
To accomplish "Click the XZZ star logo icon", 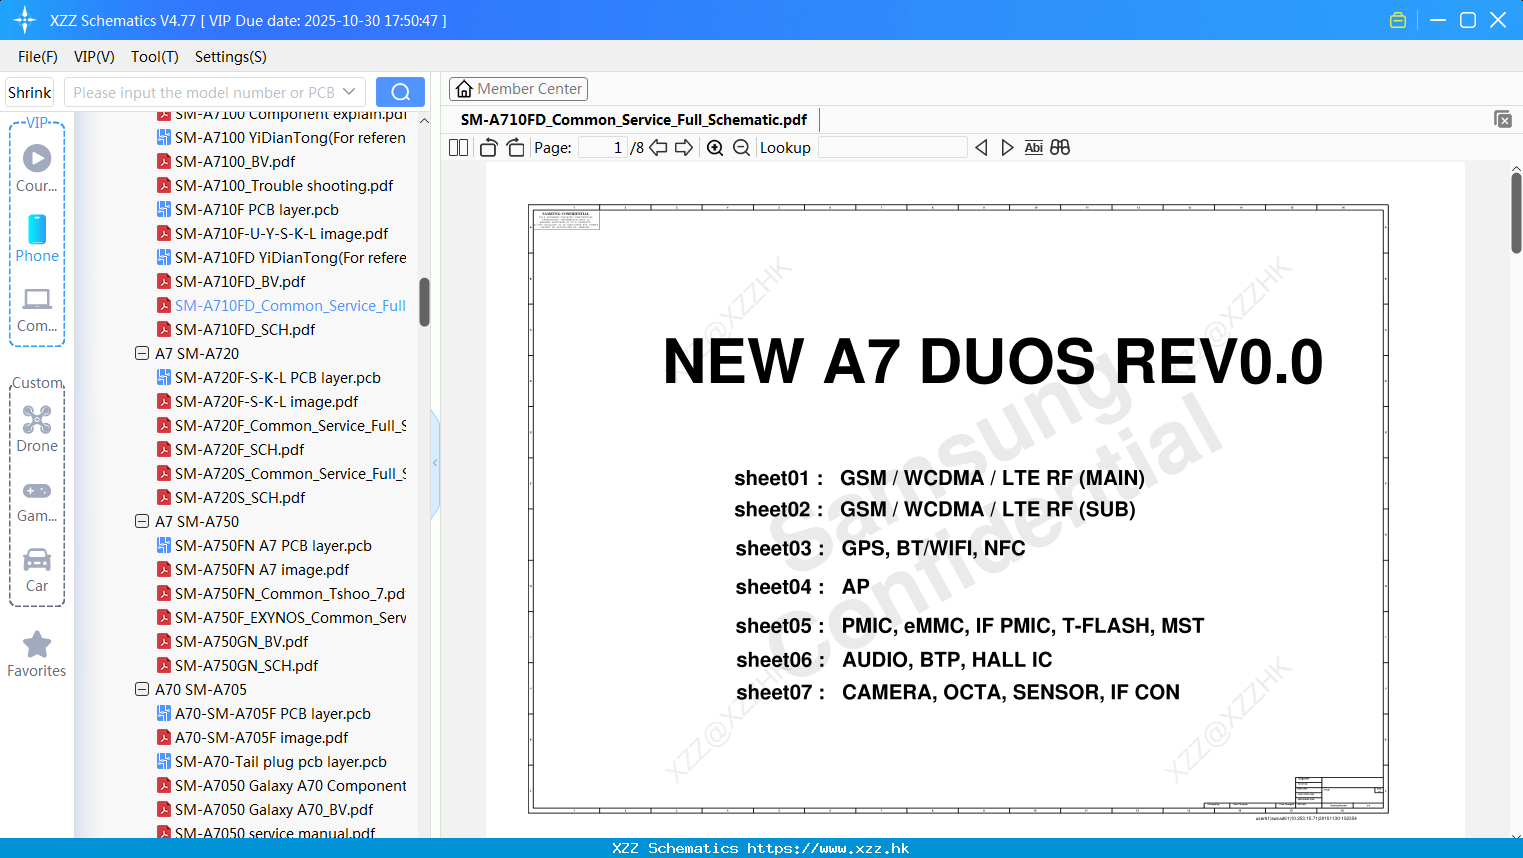I will click(25, 20).
